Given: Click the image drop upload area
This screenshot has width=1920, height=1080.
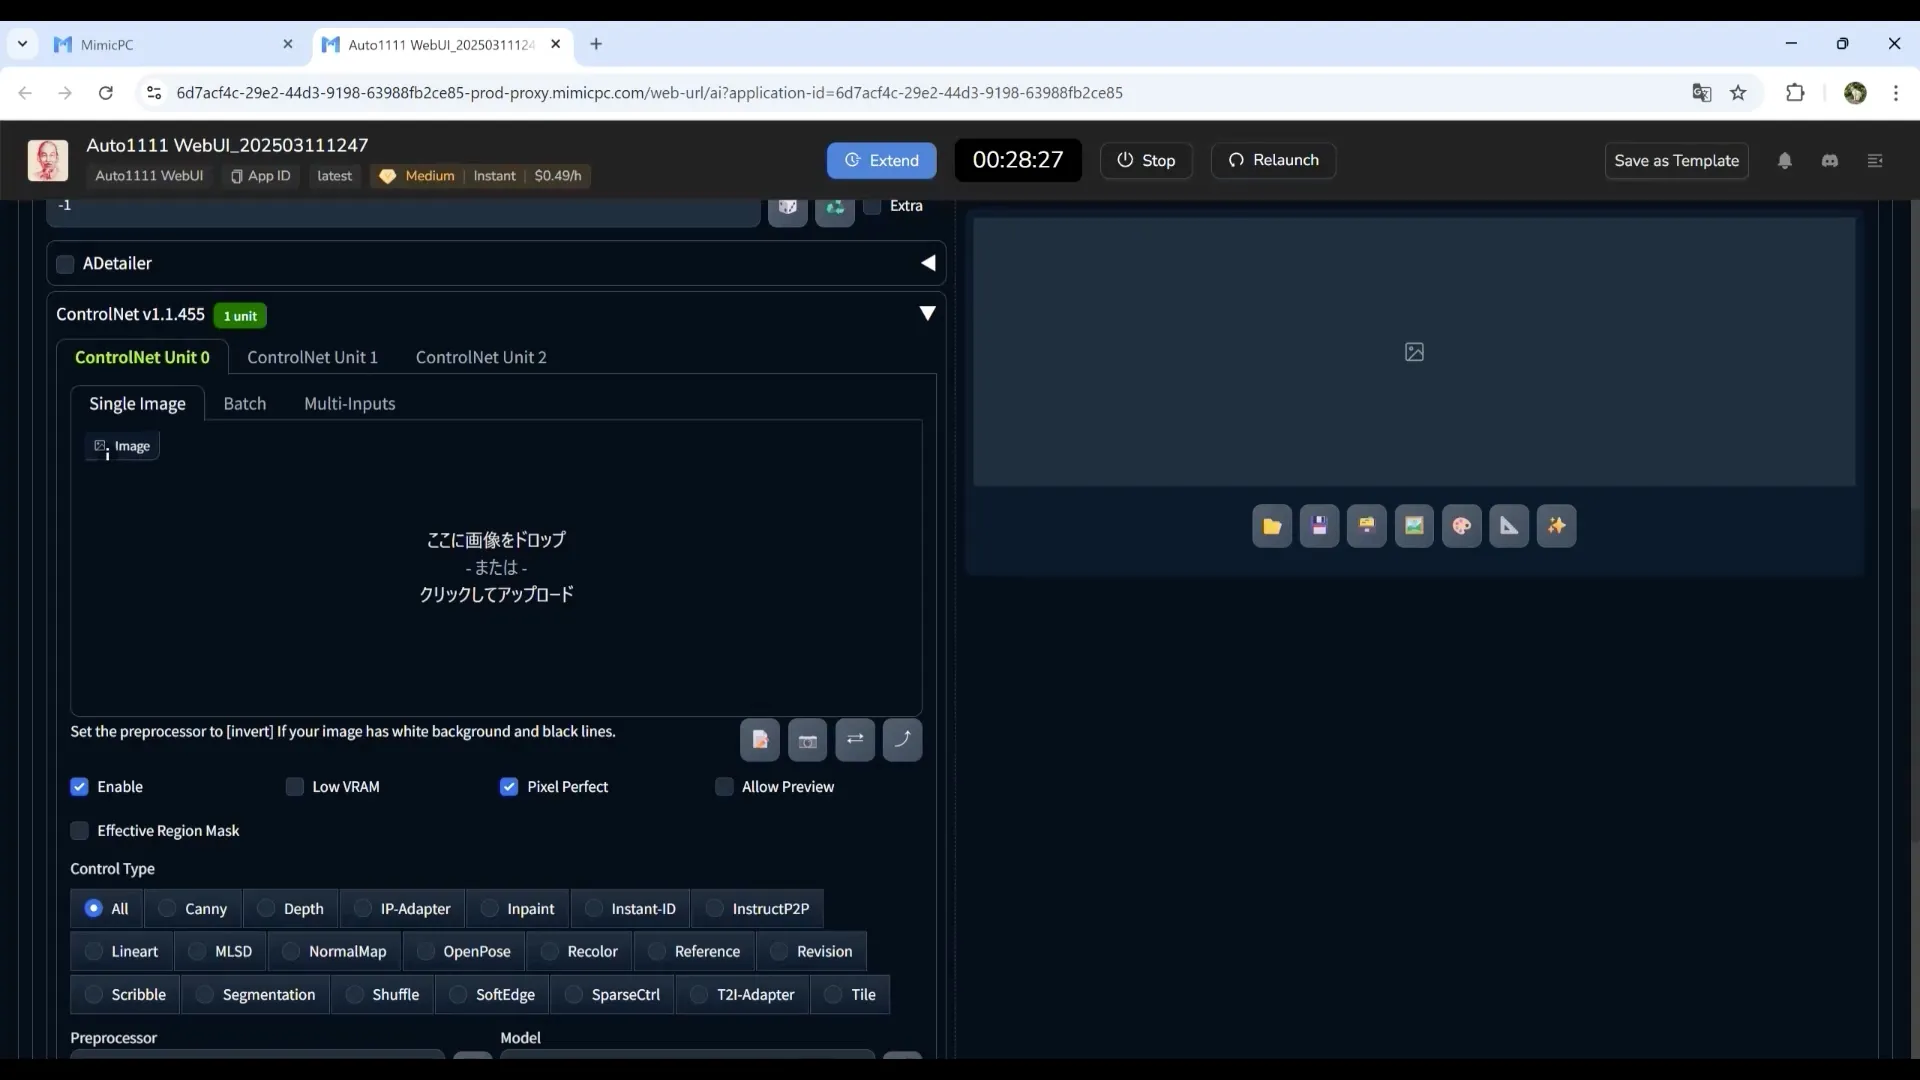Looking at the screenshot, I should pyautogui.click(x=496, y=567).
